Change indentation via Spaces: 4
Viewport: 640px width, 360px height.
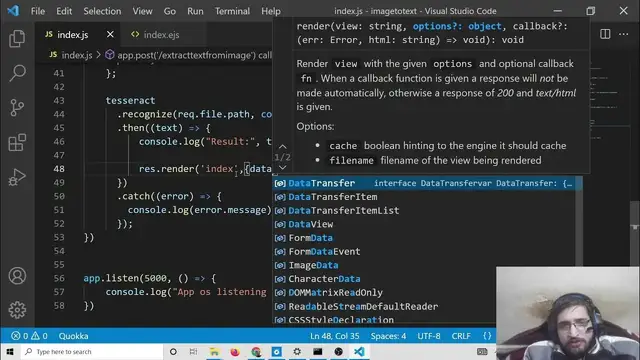(x=388, y=336)
